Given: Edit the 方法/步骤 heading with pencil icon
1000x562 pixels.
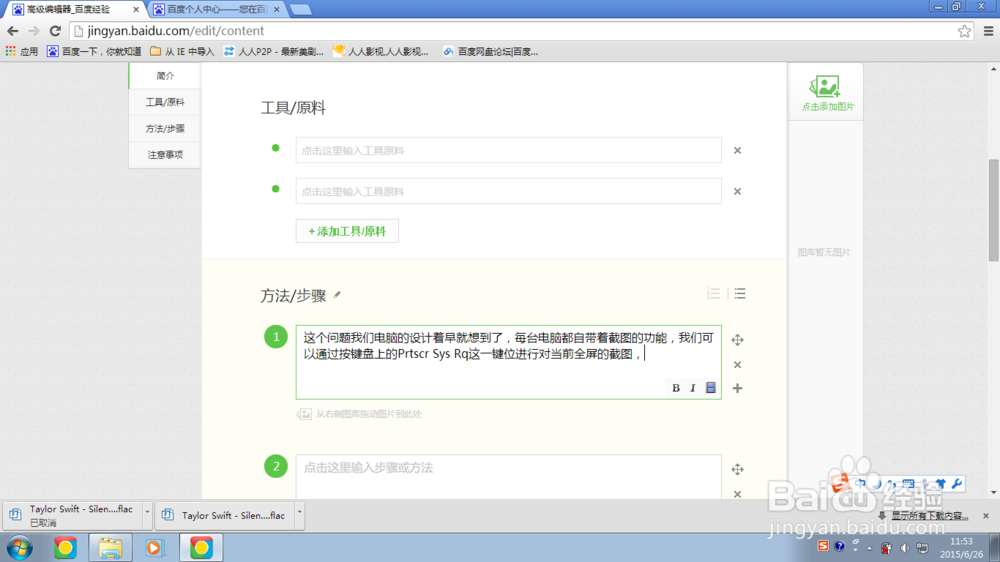Looking at the screenshot, I should (x=337, y=295).
